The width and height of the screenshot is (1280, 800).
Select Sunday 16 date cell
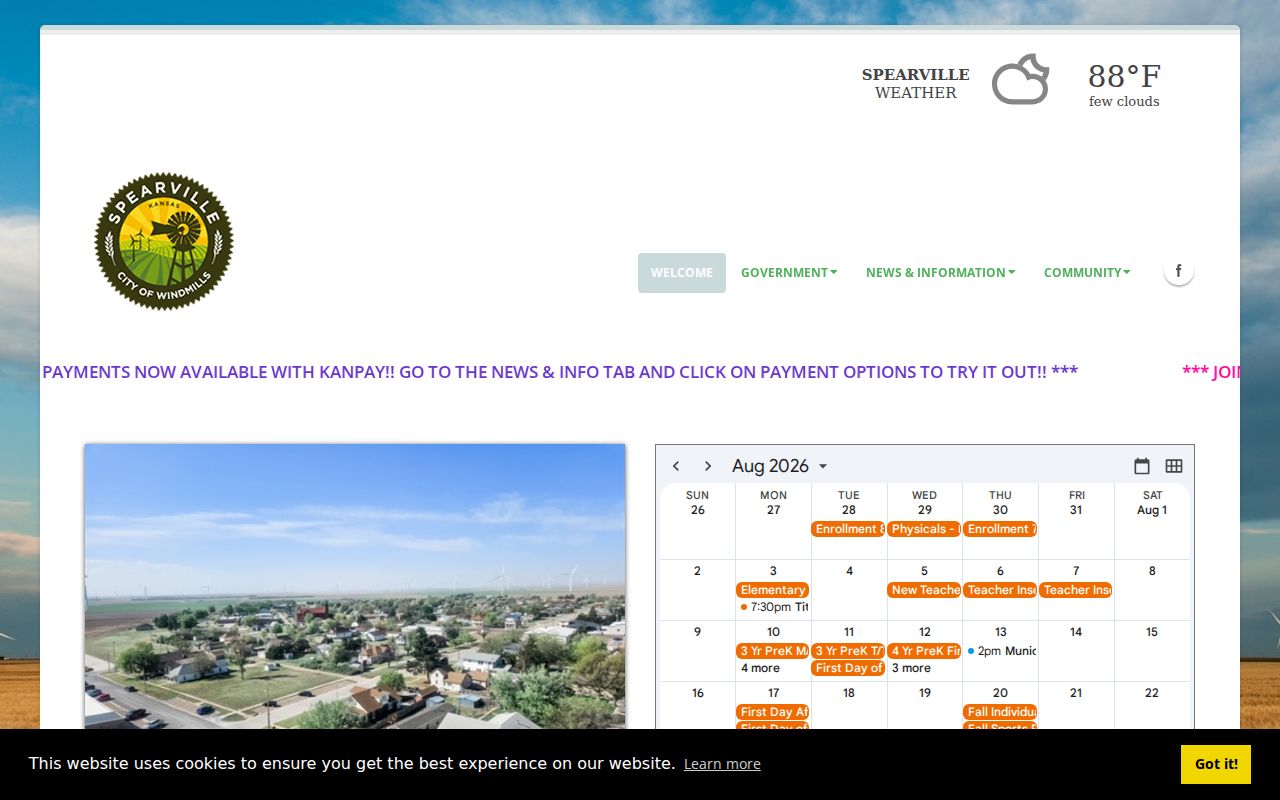click(698, 693)
